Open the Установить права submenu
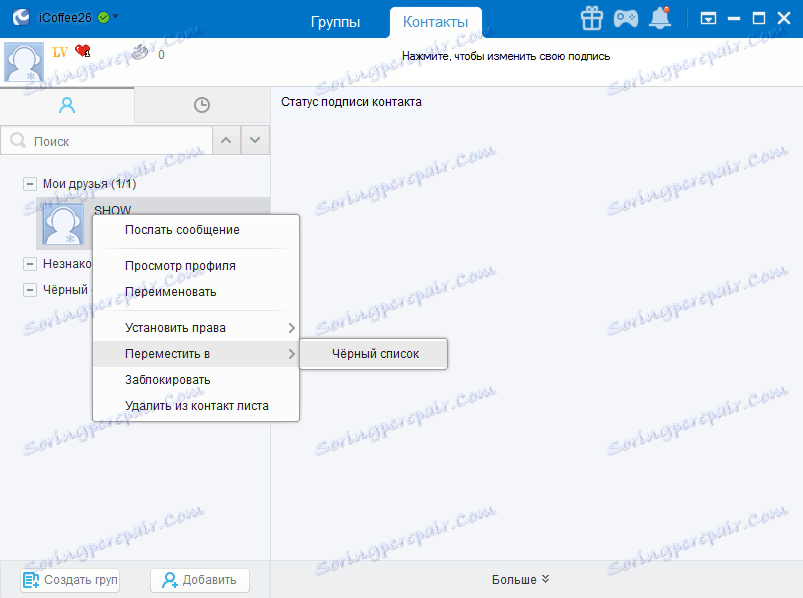803x598 pixels. click(196, 328)
